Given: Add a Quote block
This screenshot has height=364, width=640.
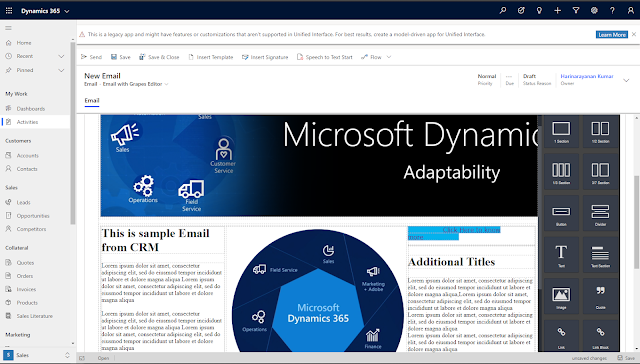Looking at the screenshot, I should (x=600, y=297).
